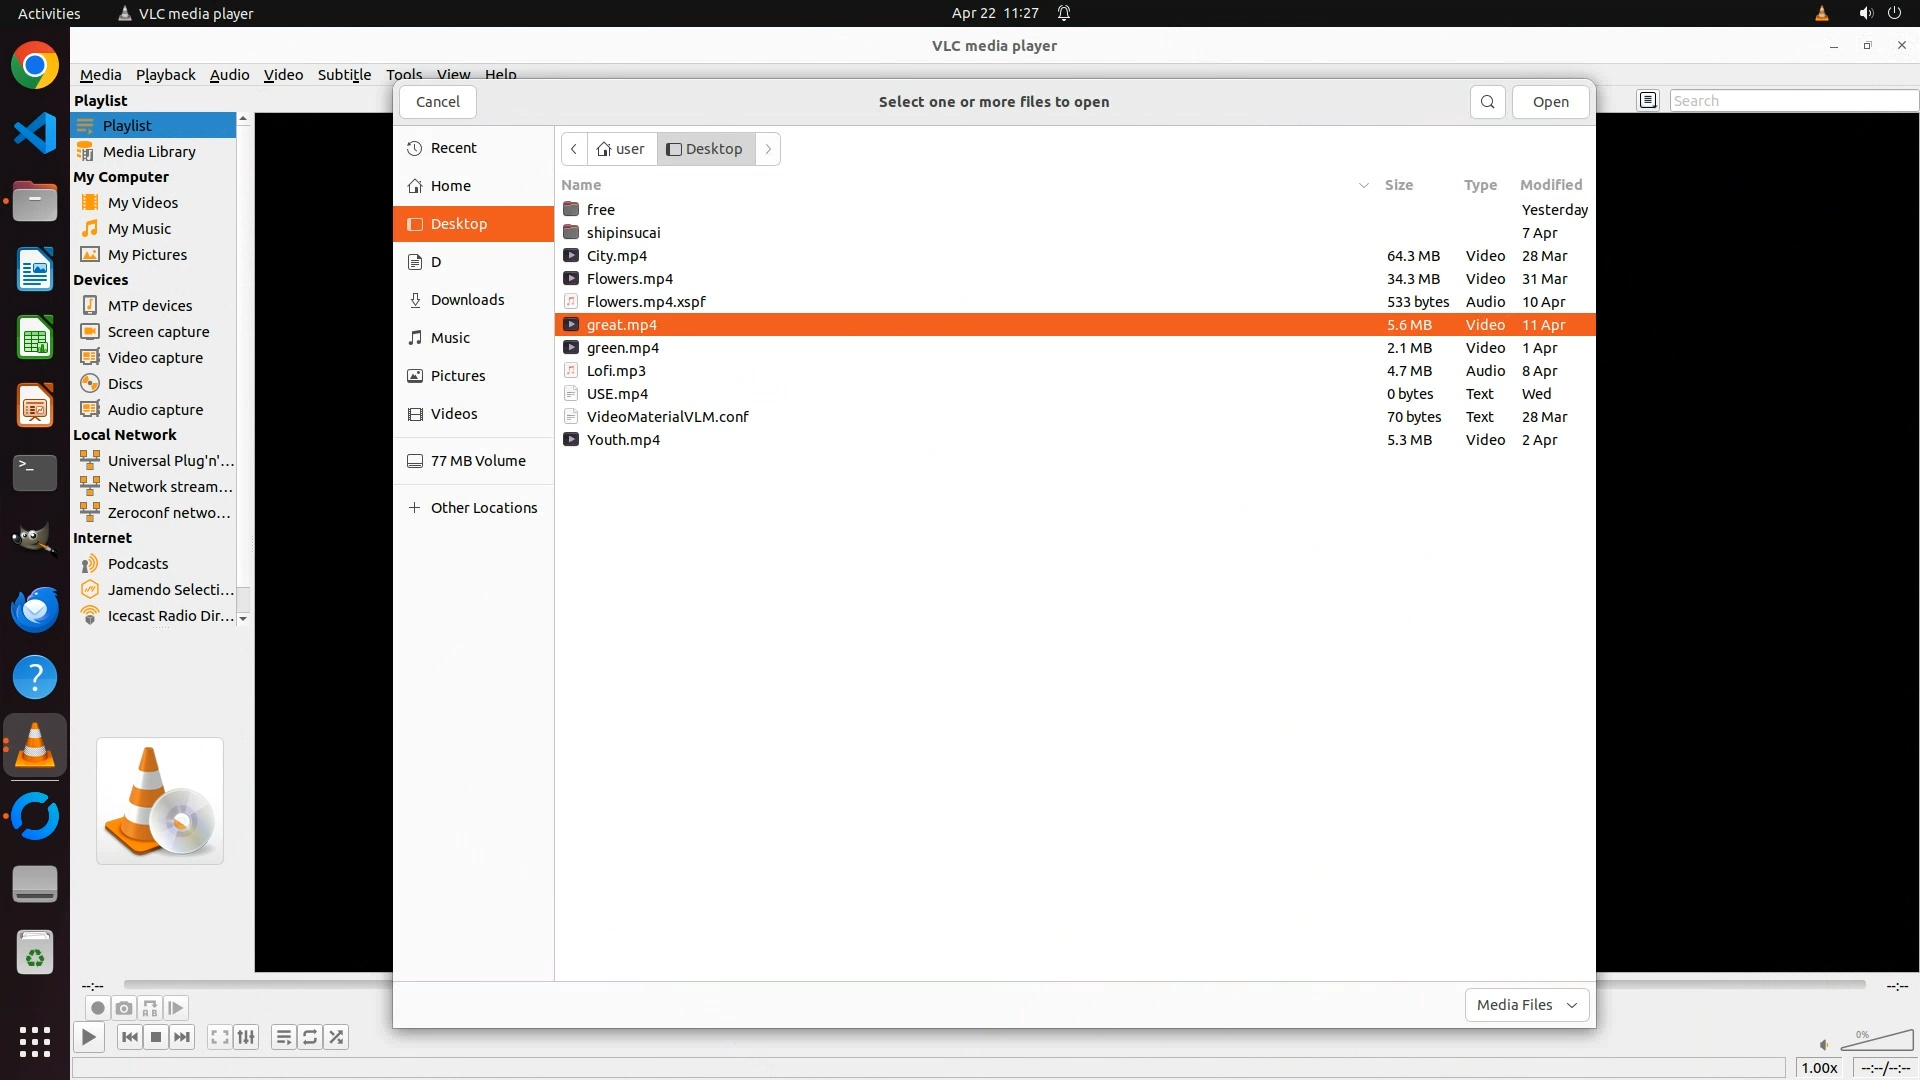Toggle A-B loop button
Viewport: 1920px width, 1080px height.
pos(150,1008)
